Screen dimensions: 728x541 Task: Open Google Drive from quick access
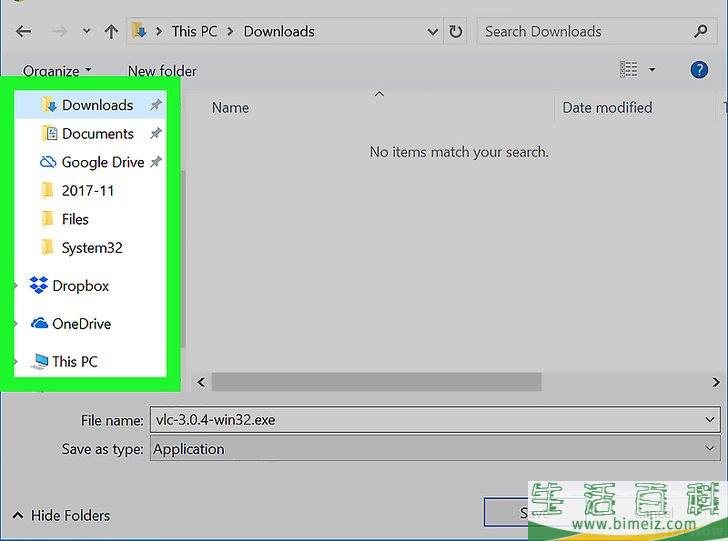[102, 162]
